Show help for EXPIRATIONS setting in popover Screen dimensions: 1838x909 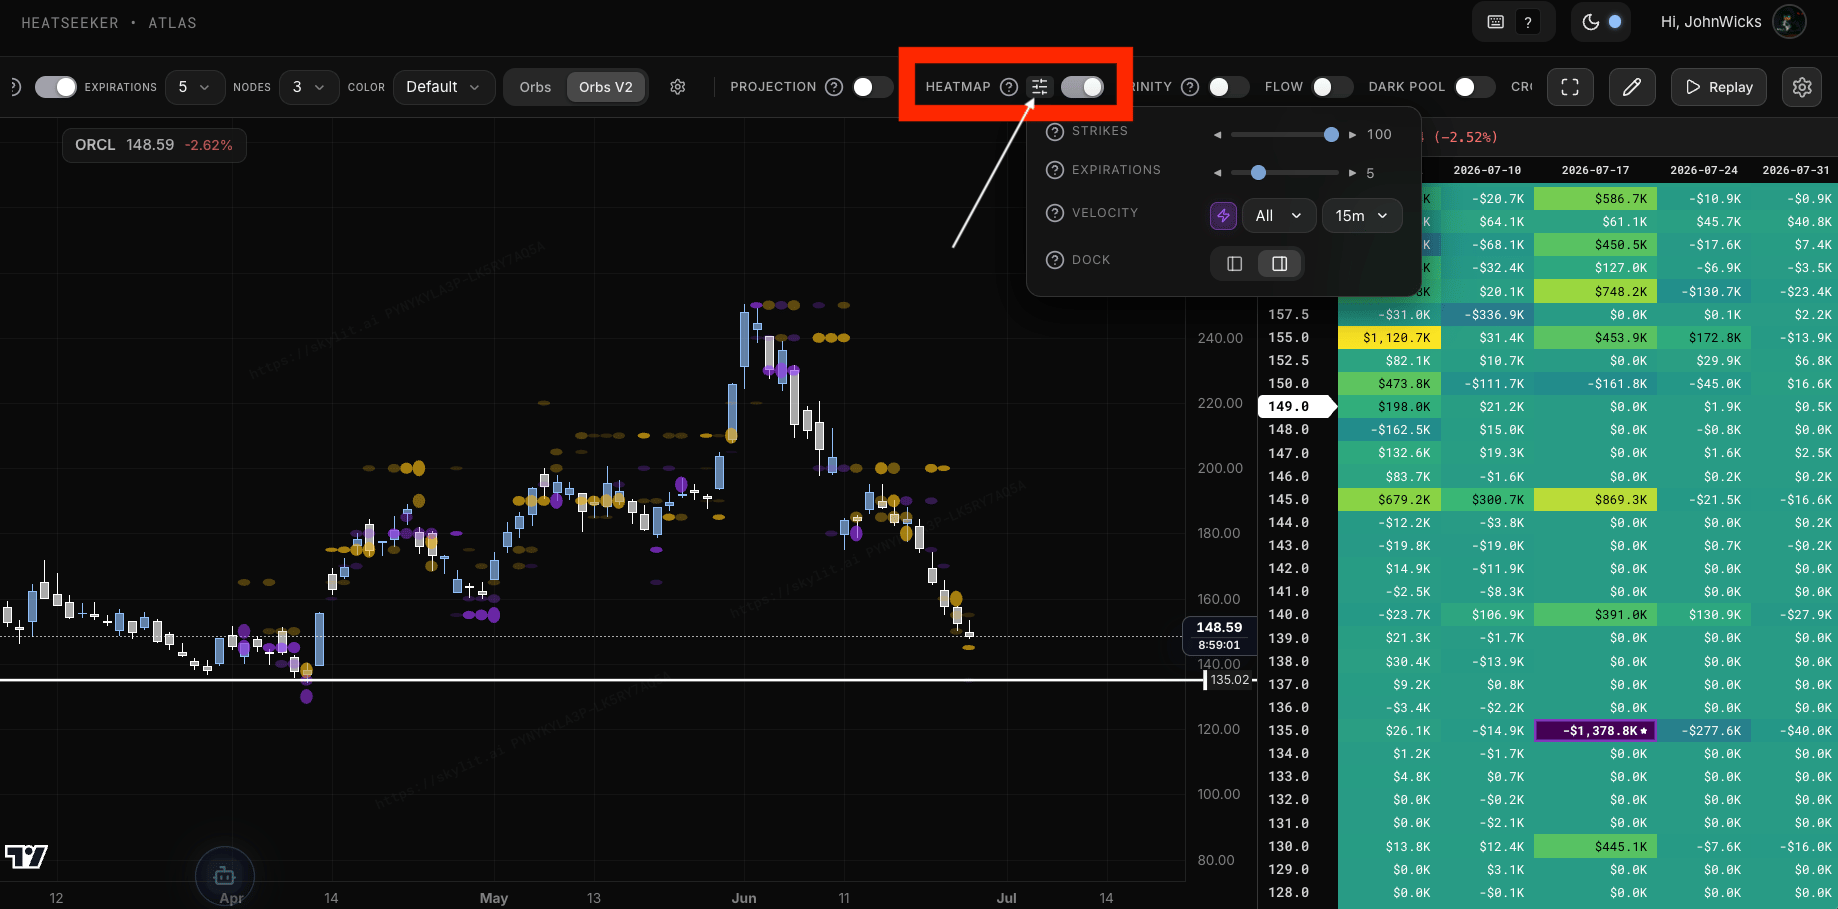click(1054, 170)
